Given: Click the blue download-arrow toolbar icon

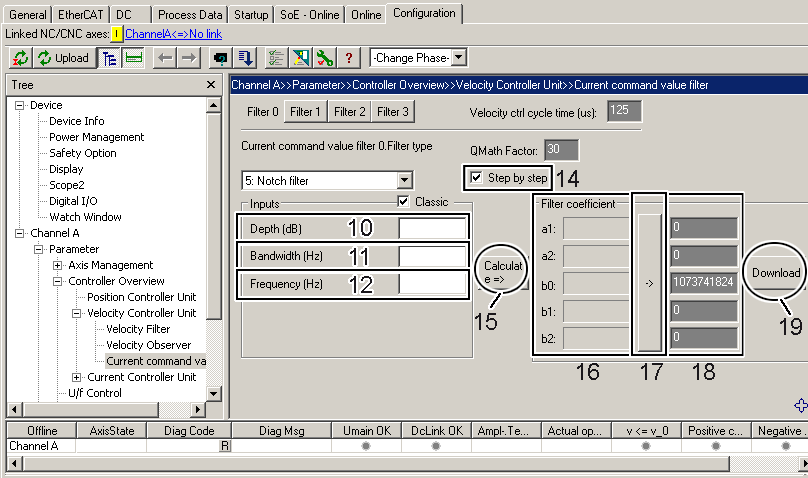Looking at the screenshot, I should tap(245, 58).
